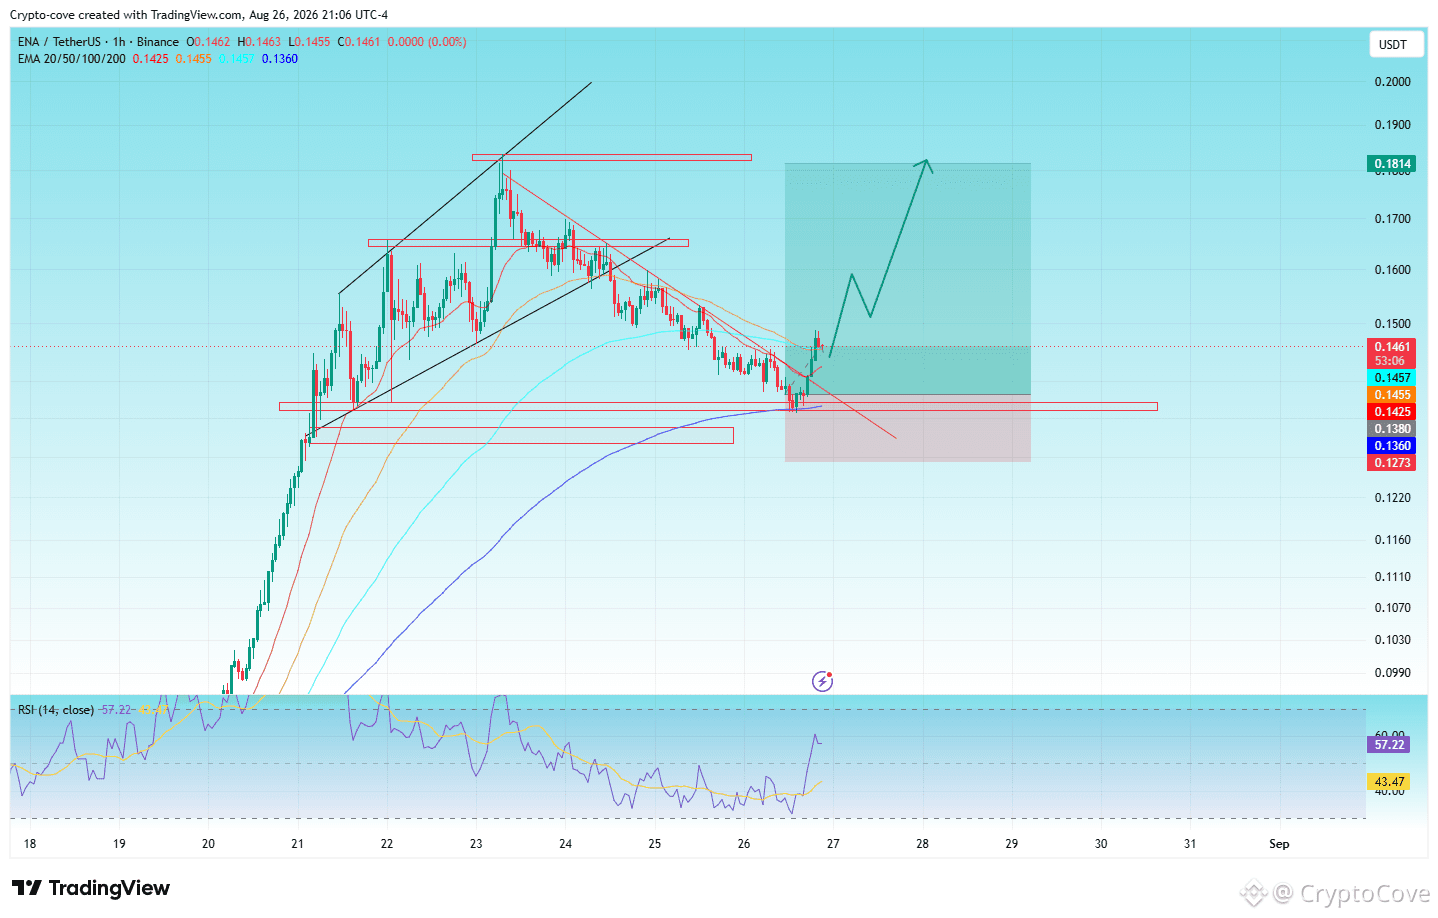This screenshot has height=918, width=1438.
Task: Click the blue 0.1360 EMA legend value
Action: (x=280, y=59)
